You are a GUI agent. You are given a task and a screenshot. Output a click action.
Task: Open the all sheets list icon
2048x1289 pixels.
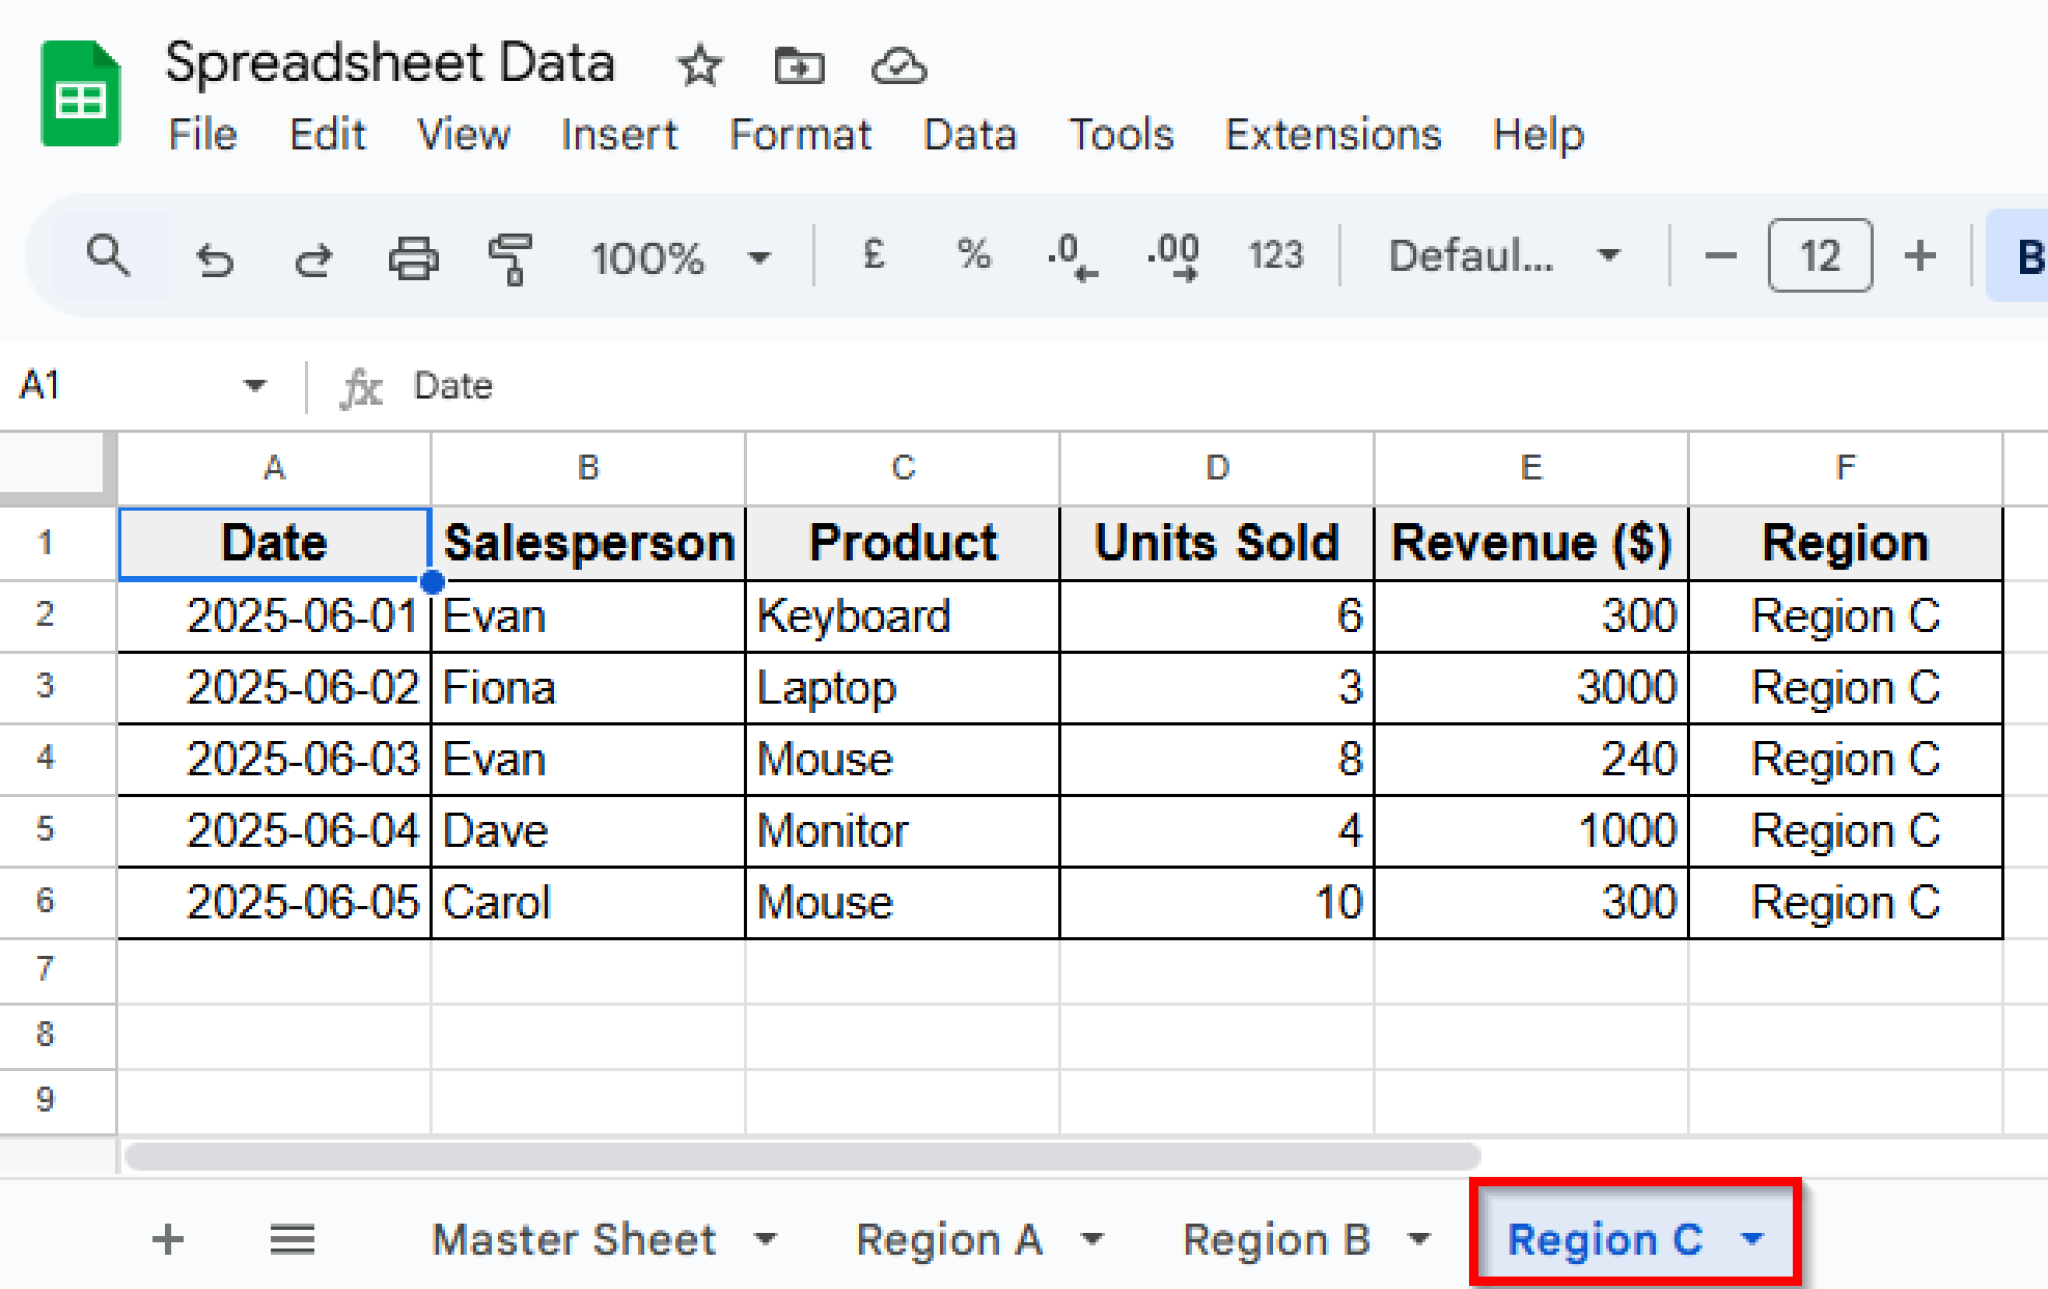point(292,1239)
